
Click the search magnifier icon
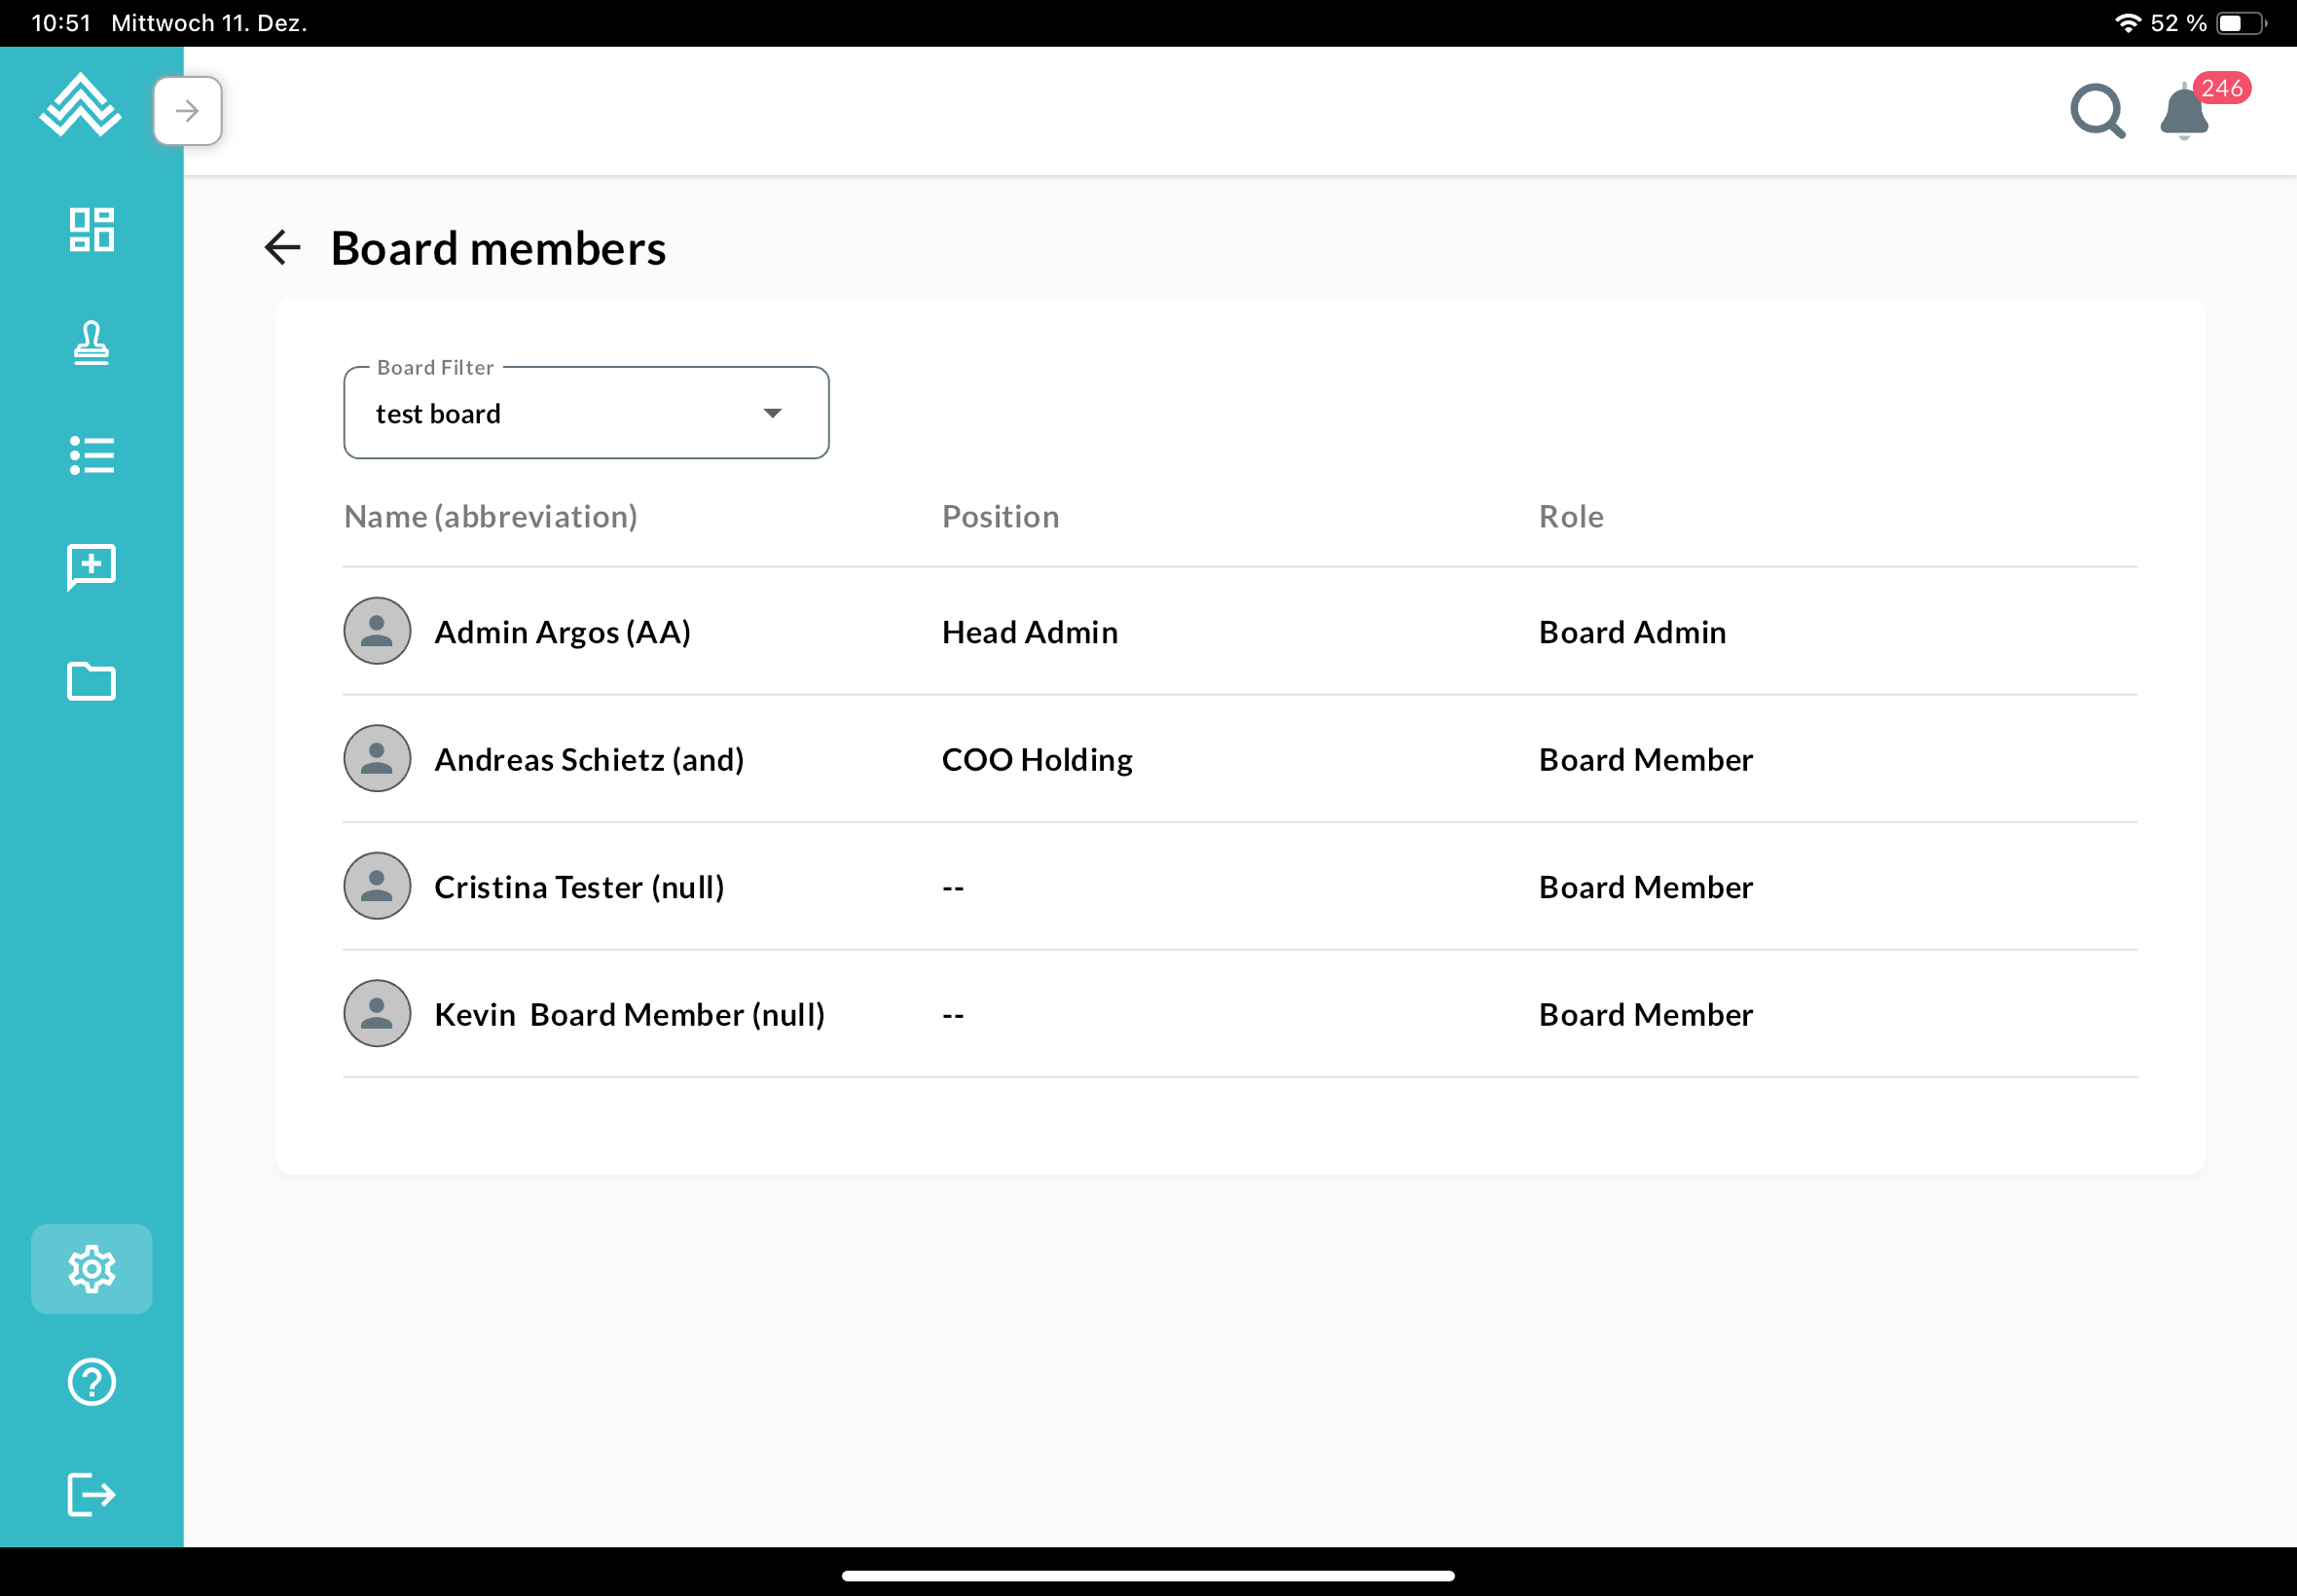(2096, 110)
